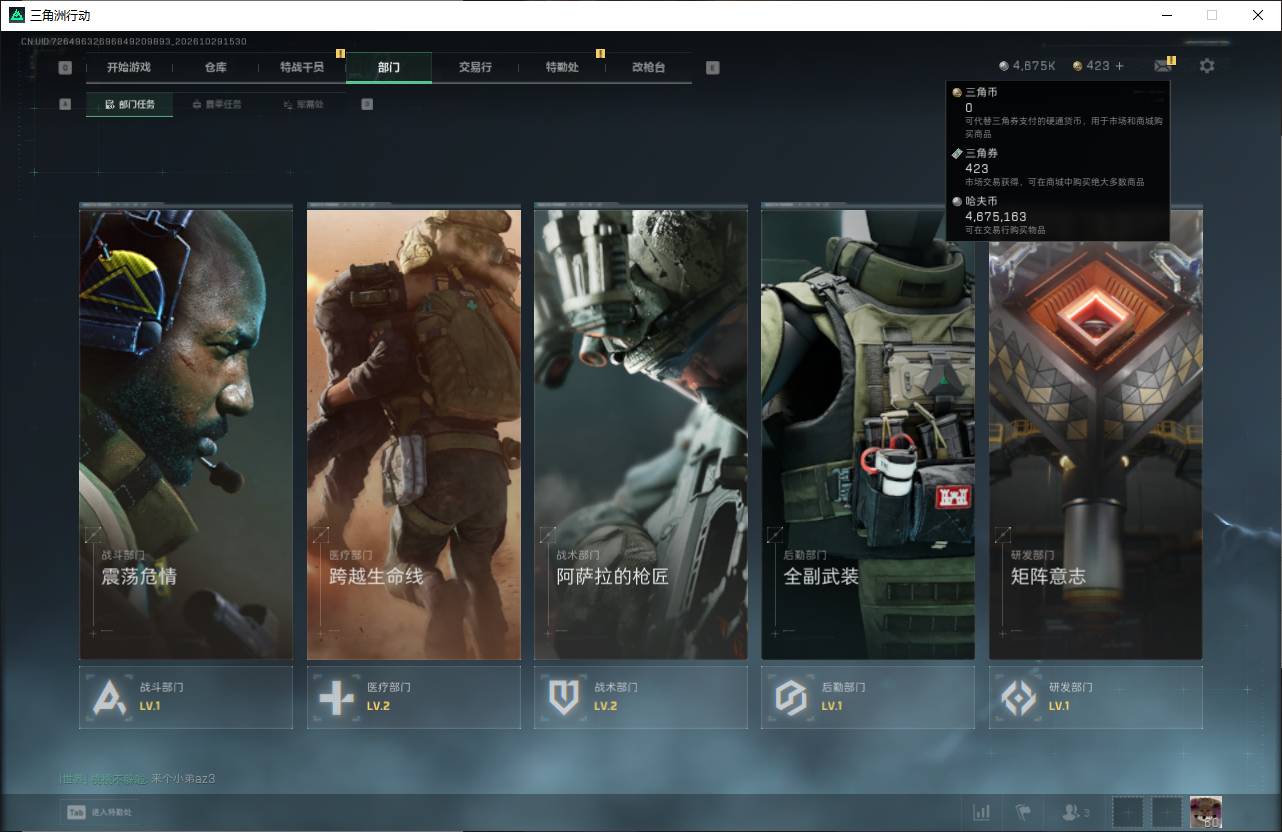
Task: Click the Tab key icon for 进入特勤处
Action: pyautogui.click(x=76, y=812)
